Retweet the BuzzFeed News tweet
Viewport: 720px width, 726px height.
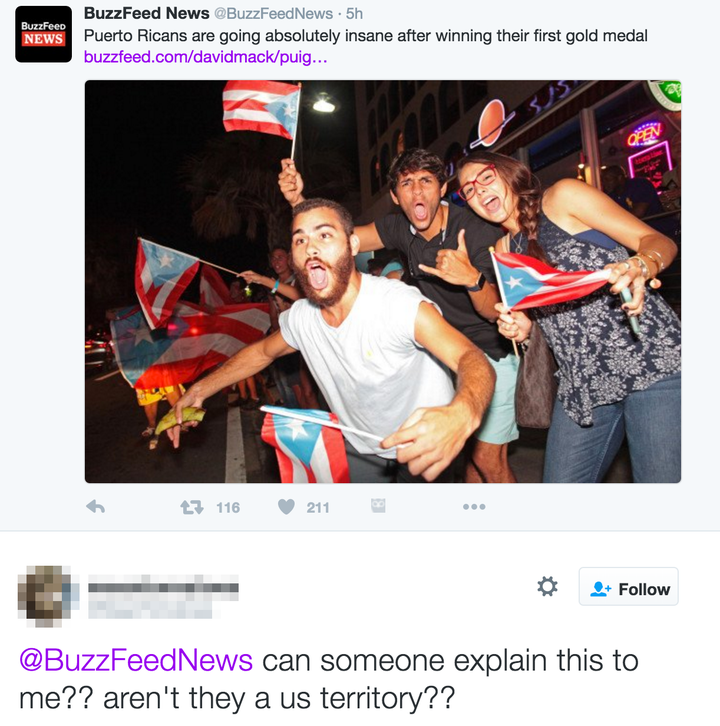click(192, 507)
